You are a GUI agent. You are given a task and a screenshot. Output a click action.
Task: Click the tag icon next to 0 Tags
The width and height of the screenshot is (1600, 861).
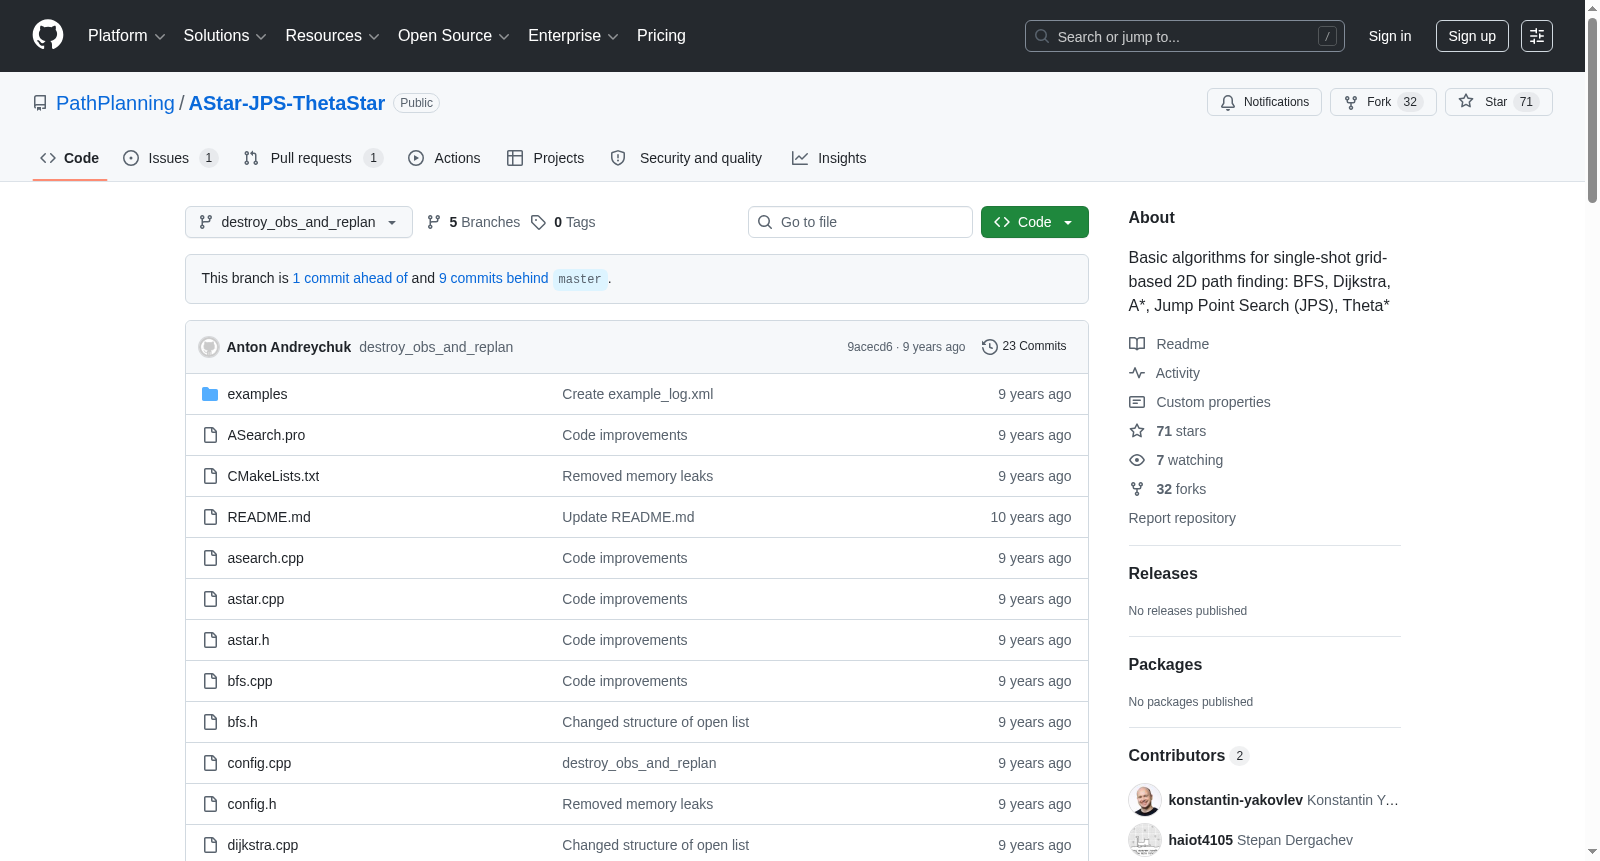538,222
